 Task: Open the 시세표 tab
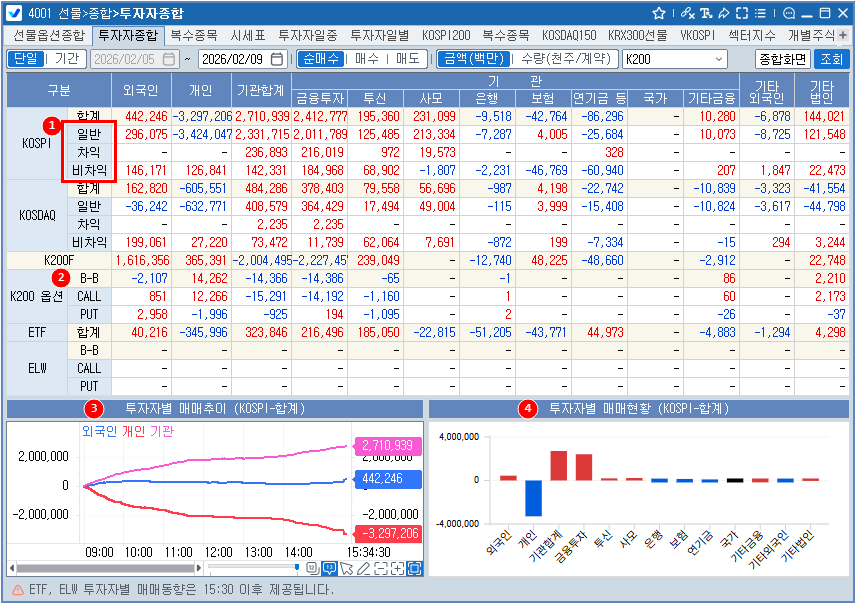(x=247, y=35)
